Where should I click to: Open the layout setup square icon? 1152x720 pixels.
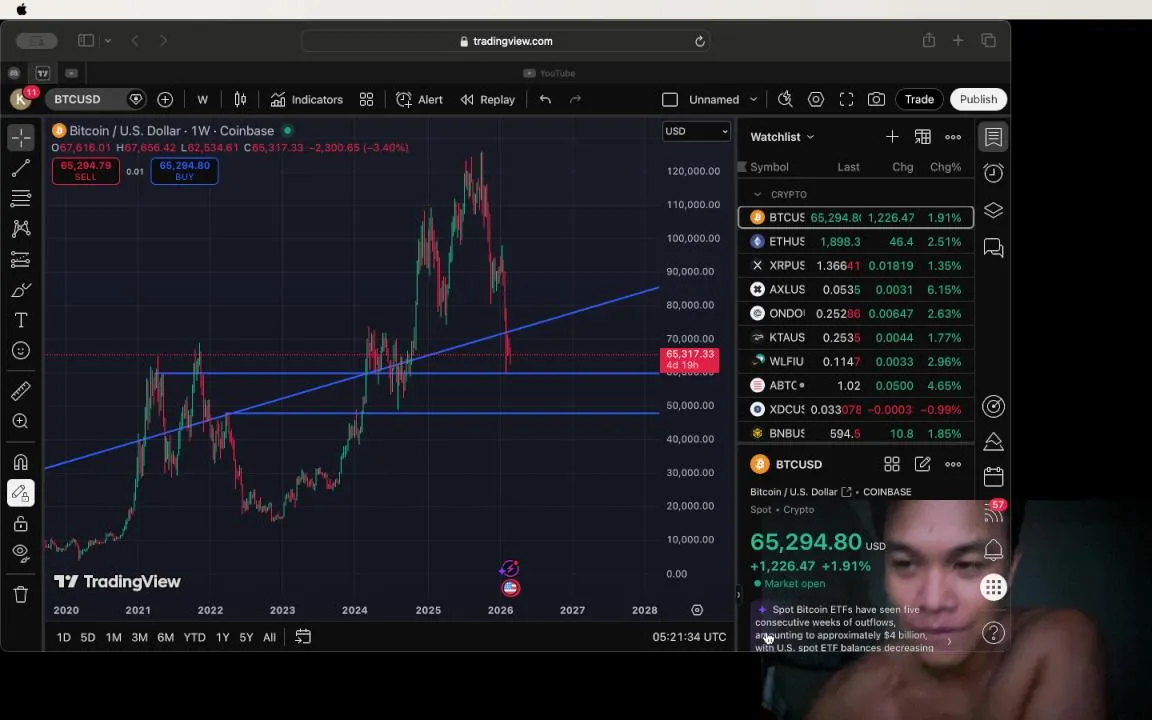[669, 99]
